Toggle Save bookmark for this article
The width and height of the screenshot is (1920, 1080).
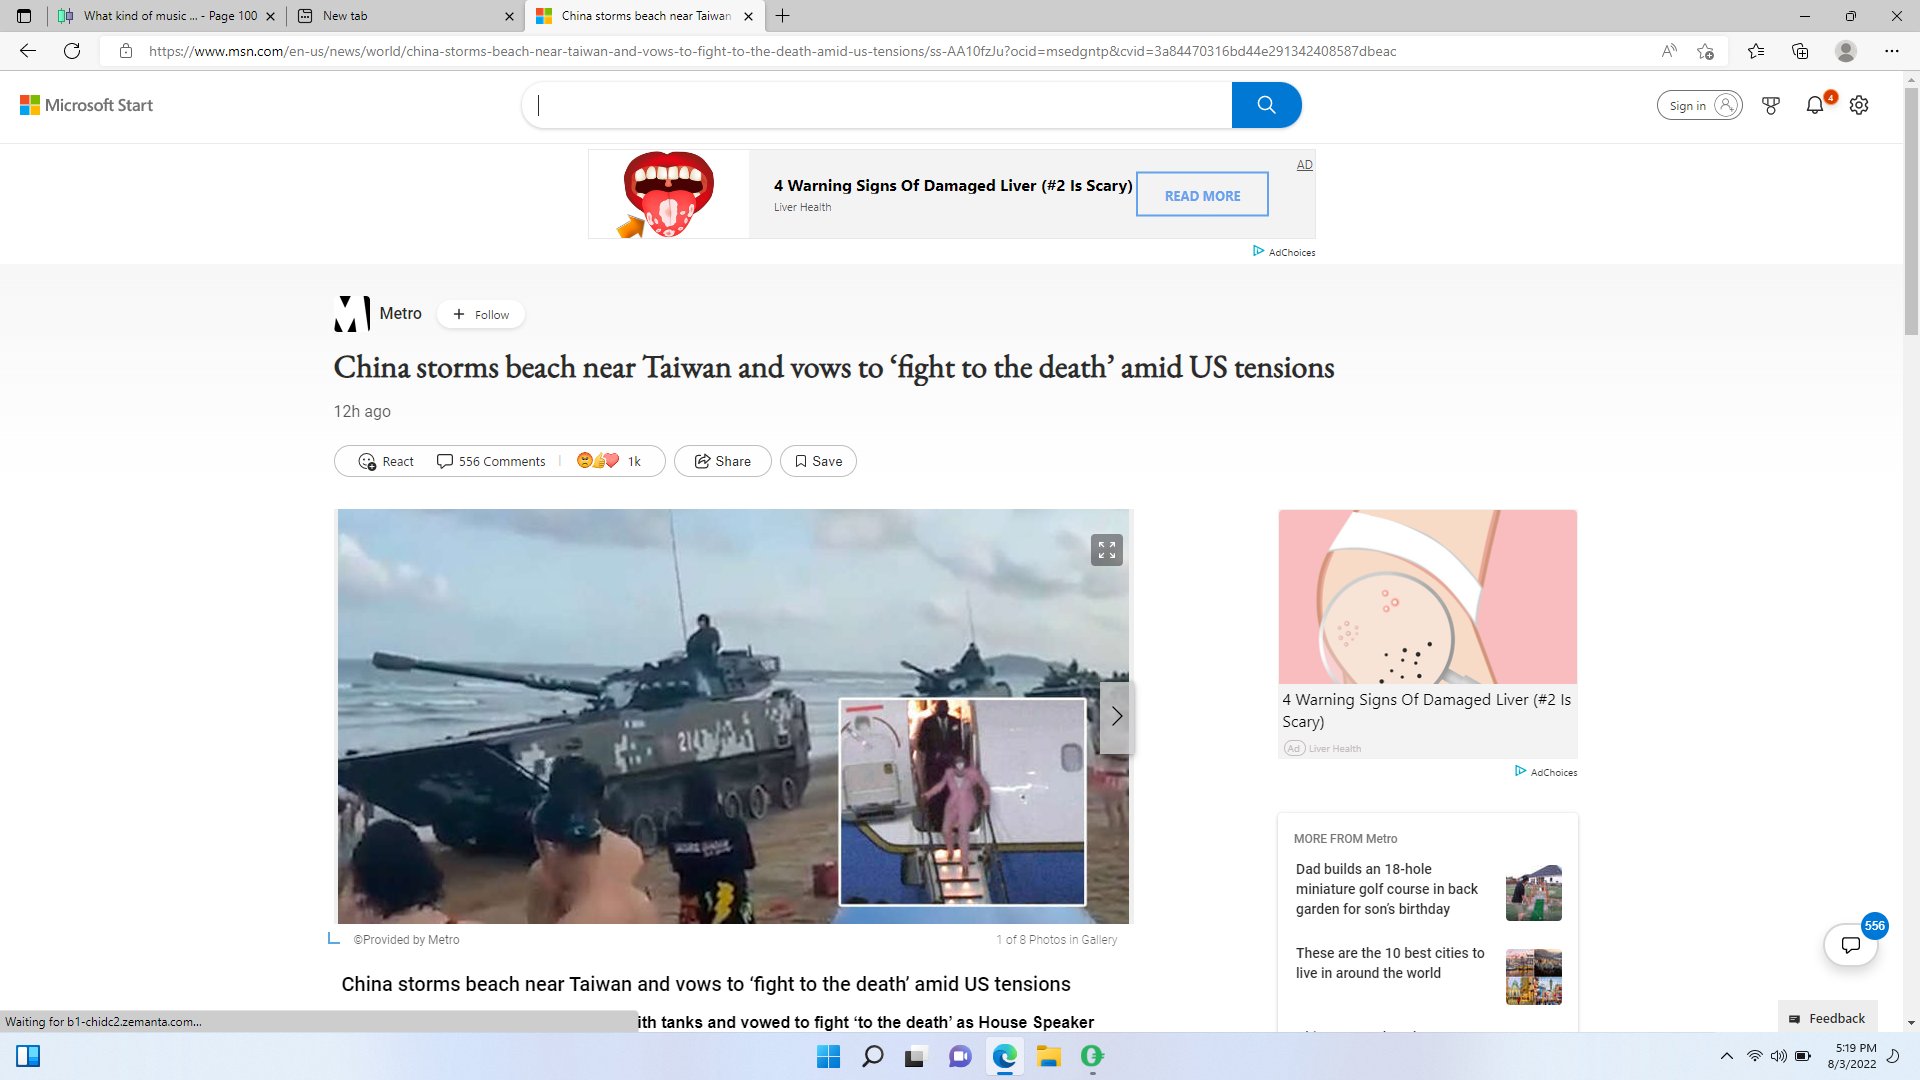click(818, 461)
